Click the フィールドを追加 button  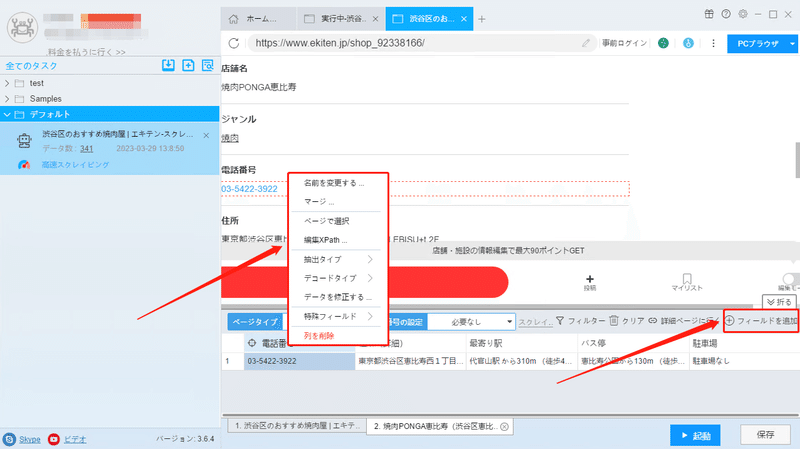tap(761, 321)
